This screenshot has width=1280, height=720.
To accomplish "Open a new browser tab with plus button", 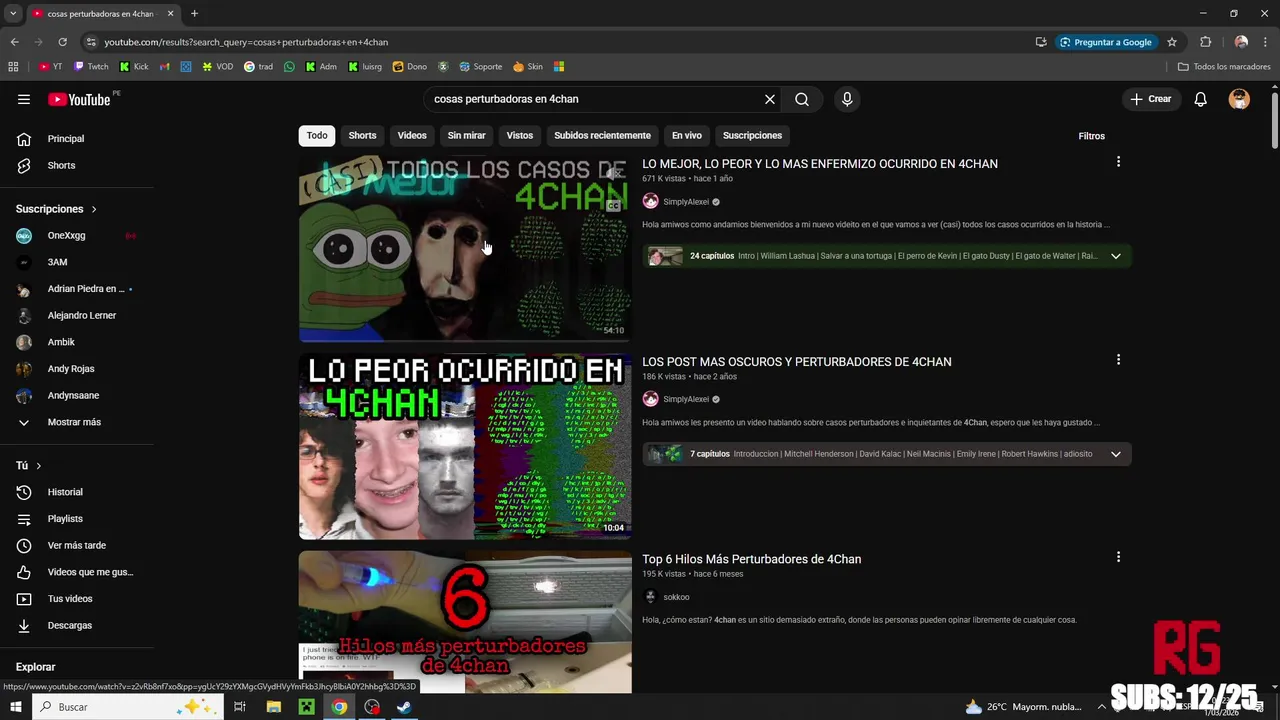I will point(194,14).
